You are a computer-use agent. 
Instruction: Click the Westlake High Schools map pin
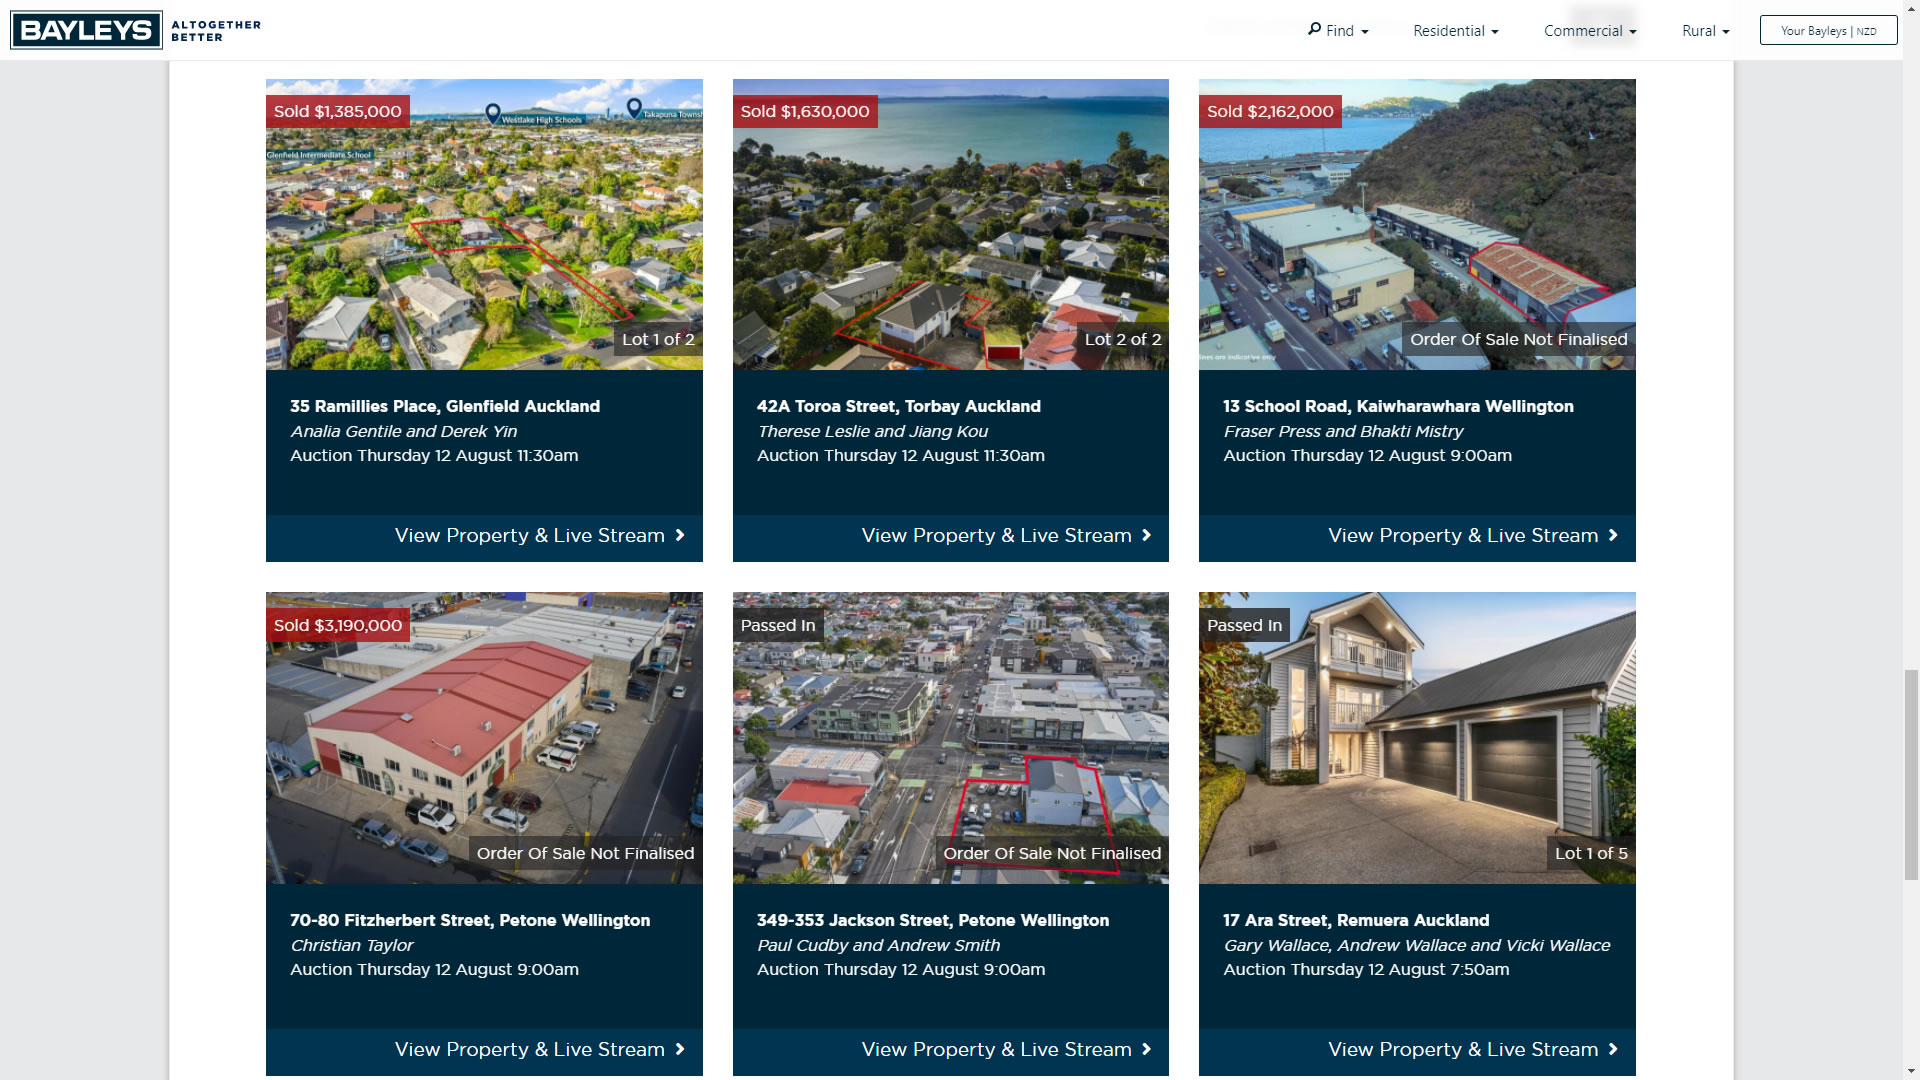pyautogui.click(x=493, y=113)
